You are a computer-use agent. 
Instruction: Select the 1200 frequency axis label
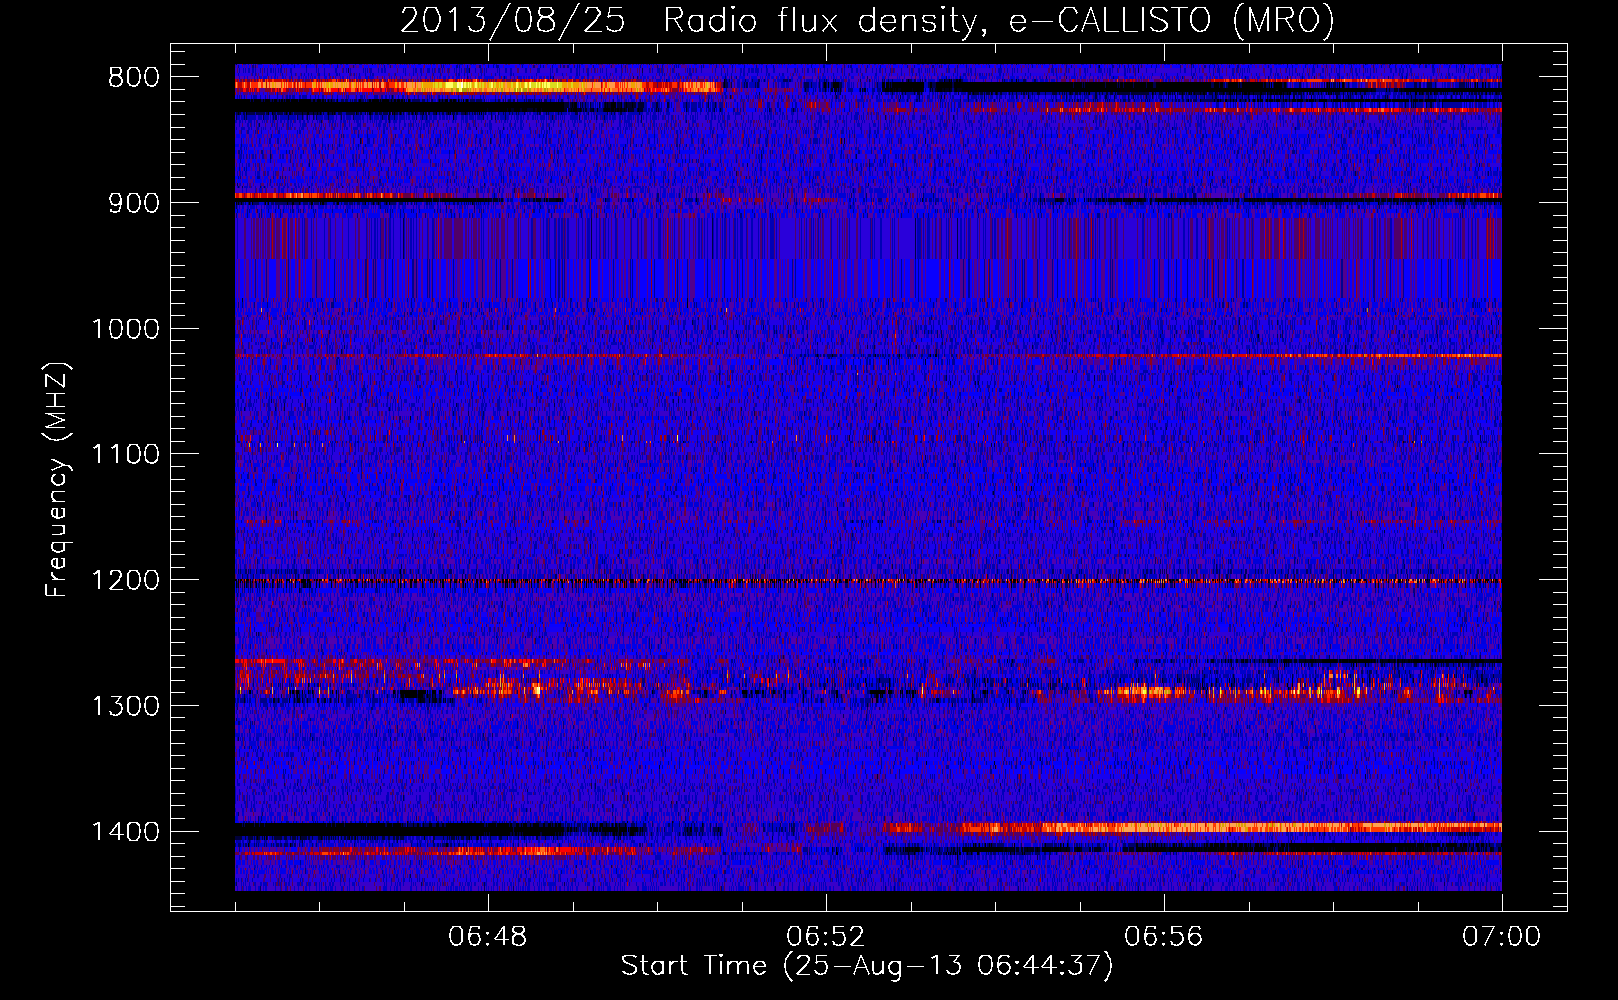(125, 581)
